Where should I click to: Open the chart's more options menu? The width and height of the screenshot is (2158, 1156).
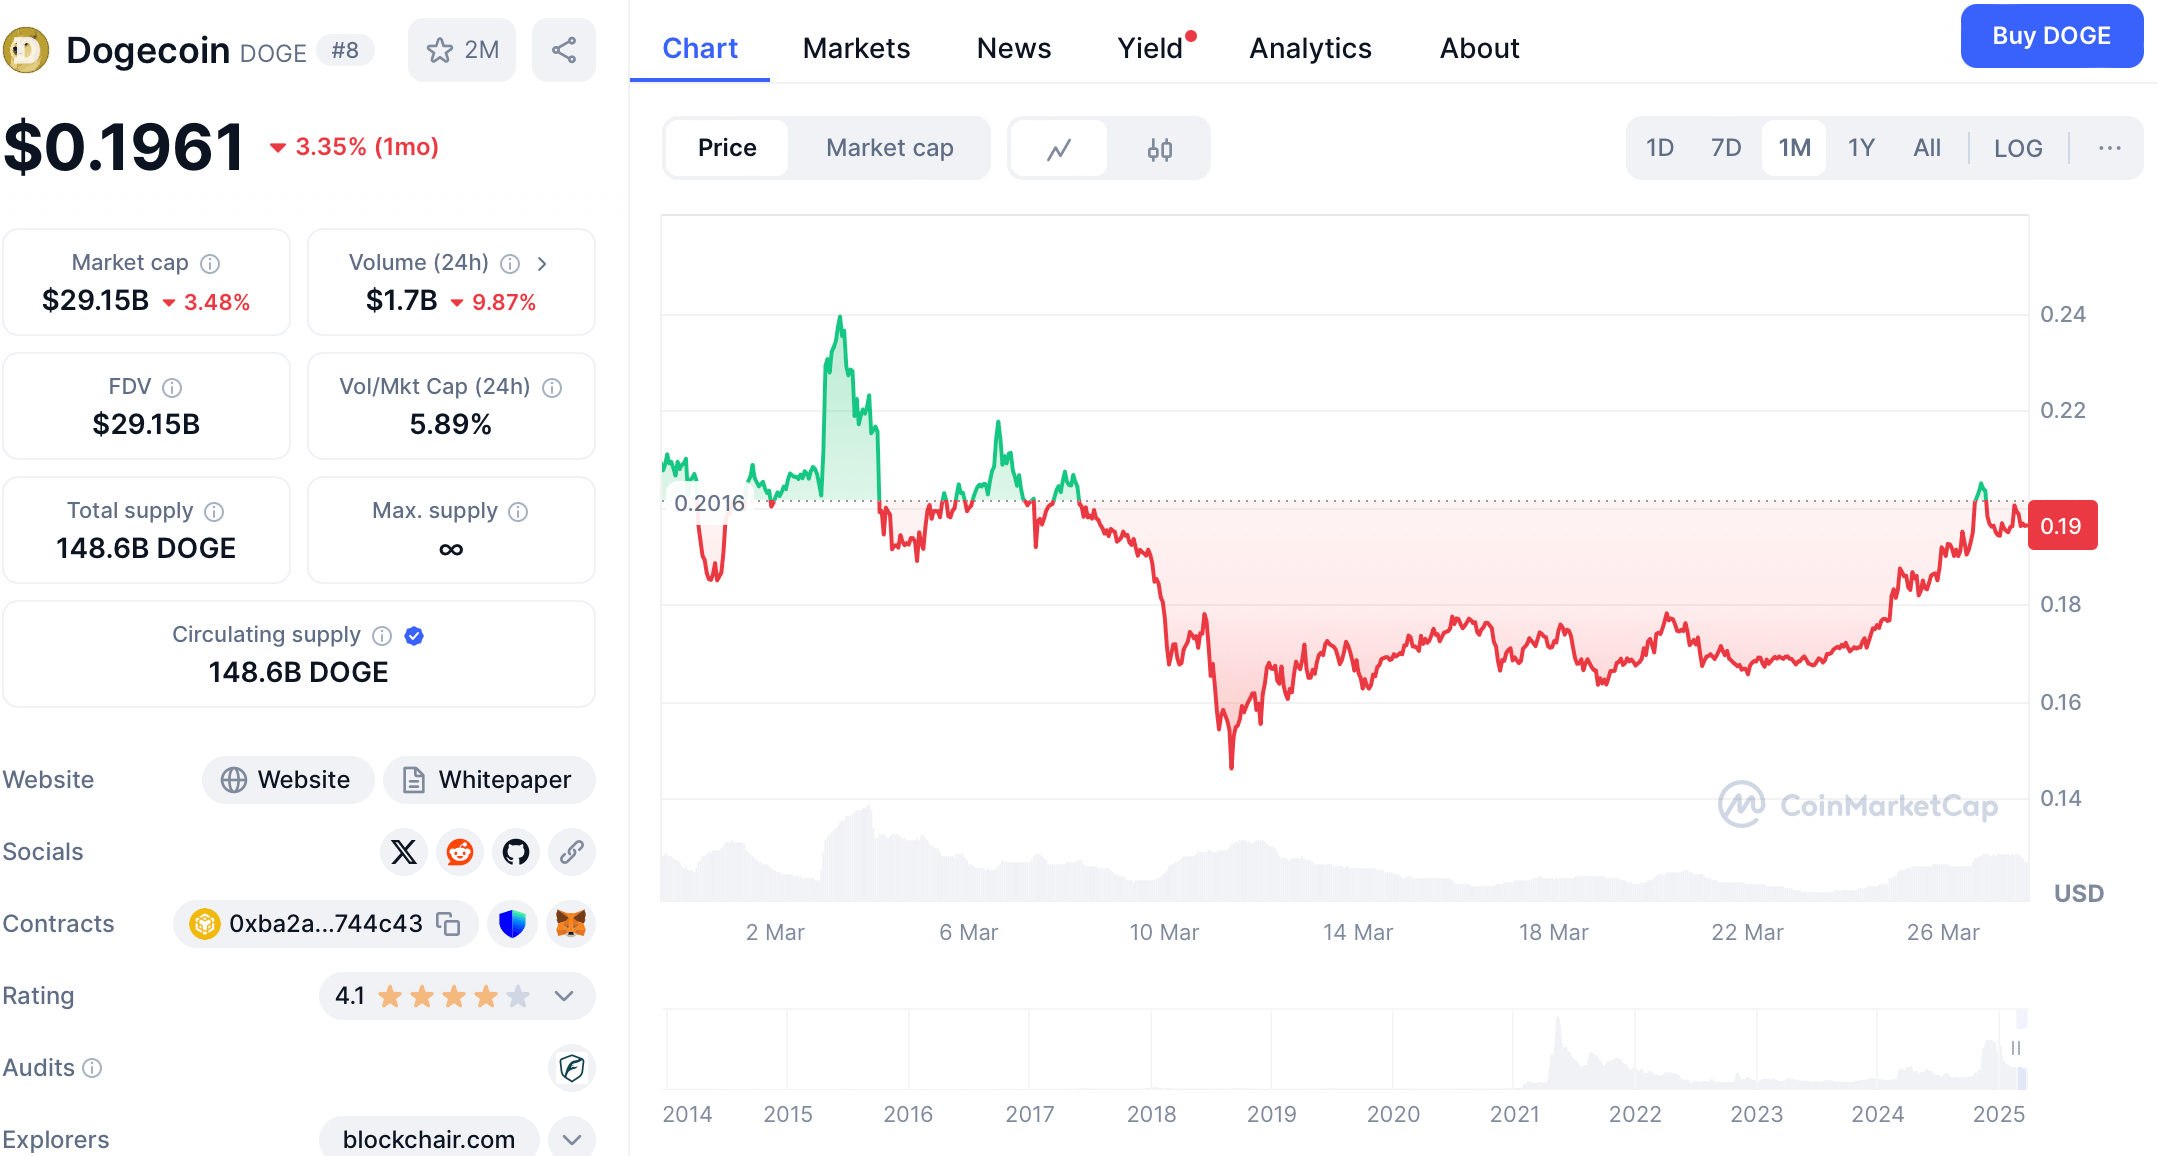pyautogui.click(x=2110, y=147)
